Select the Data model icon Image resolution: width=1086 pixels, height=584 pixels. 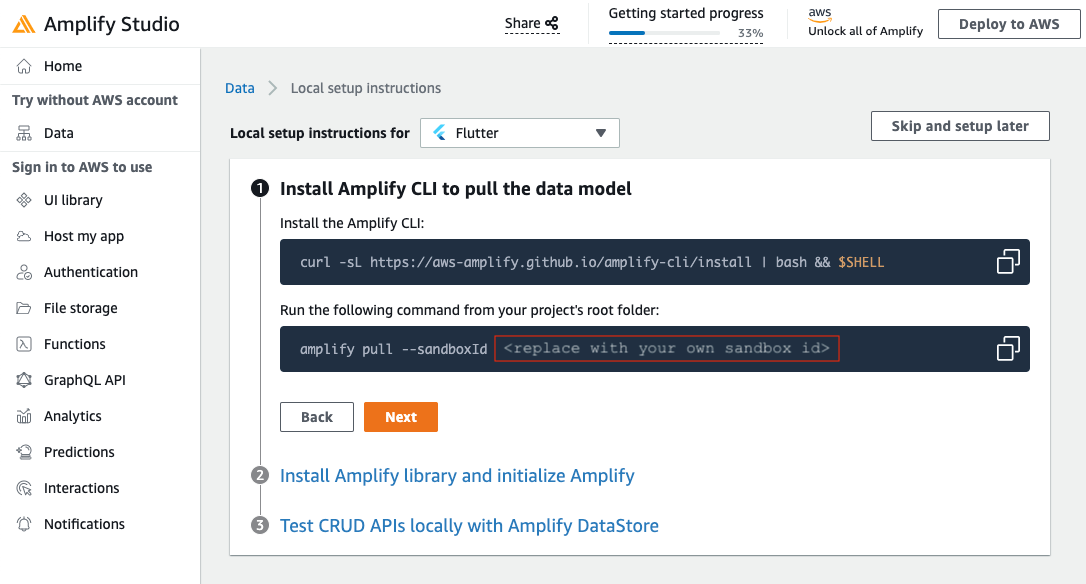coord(24,133)
